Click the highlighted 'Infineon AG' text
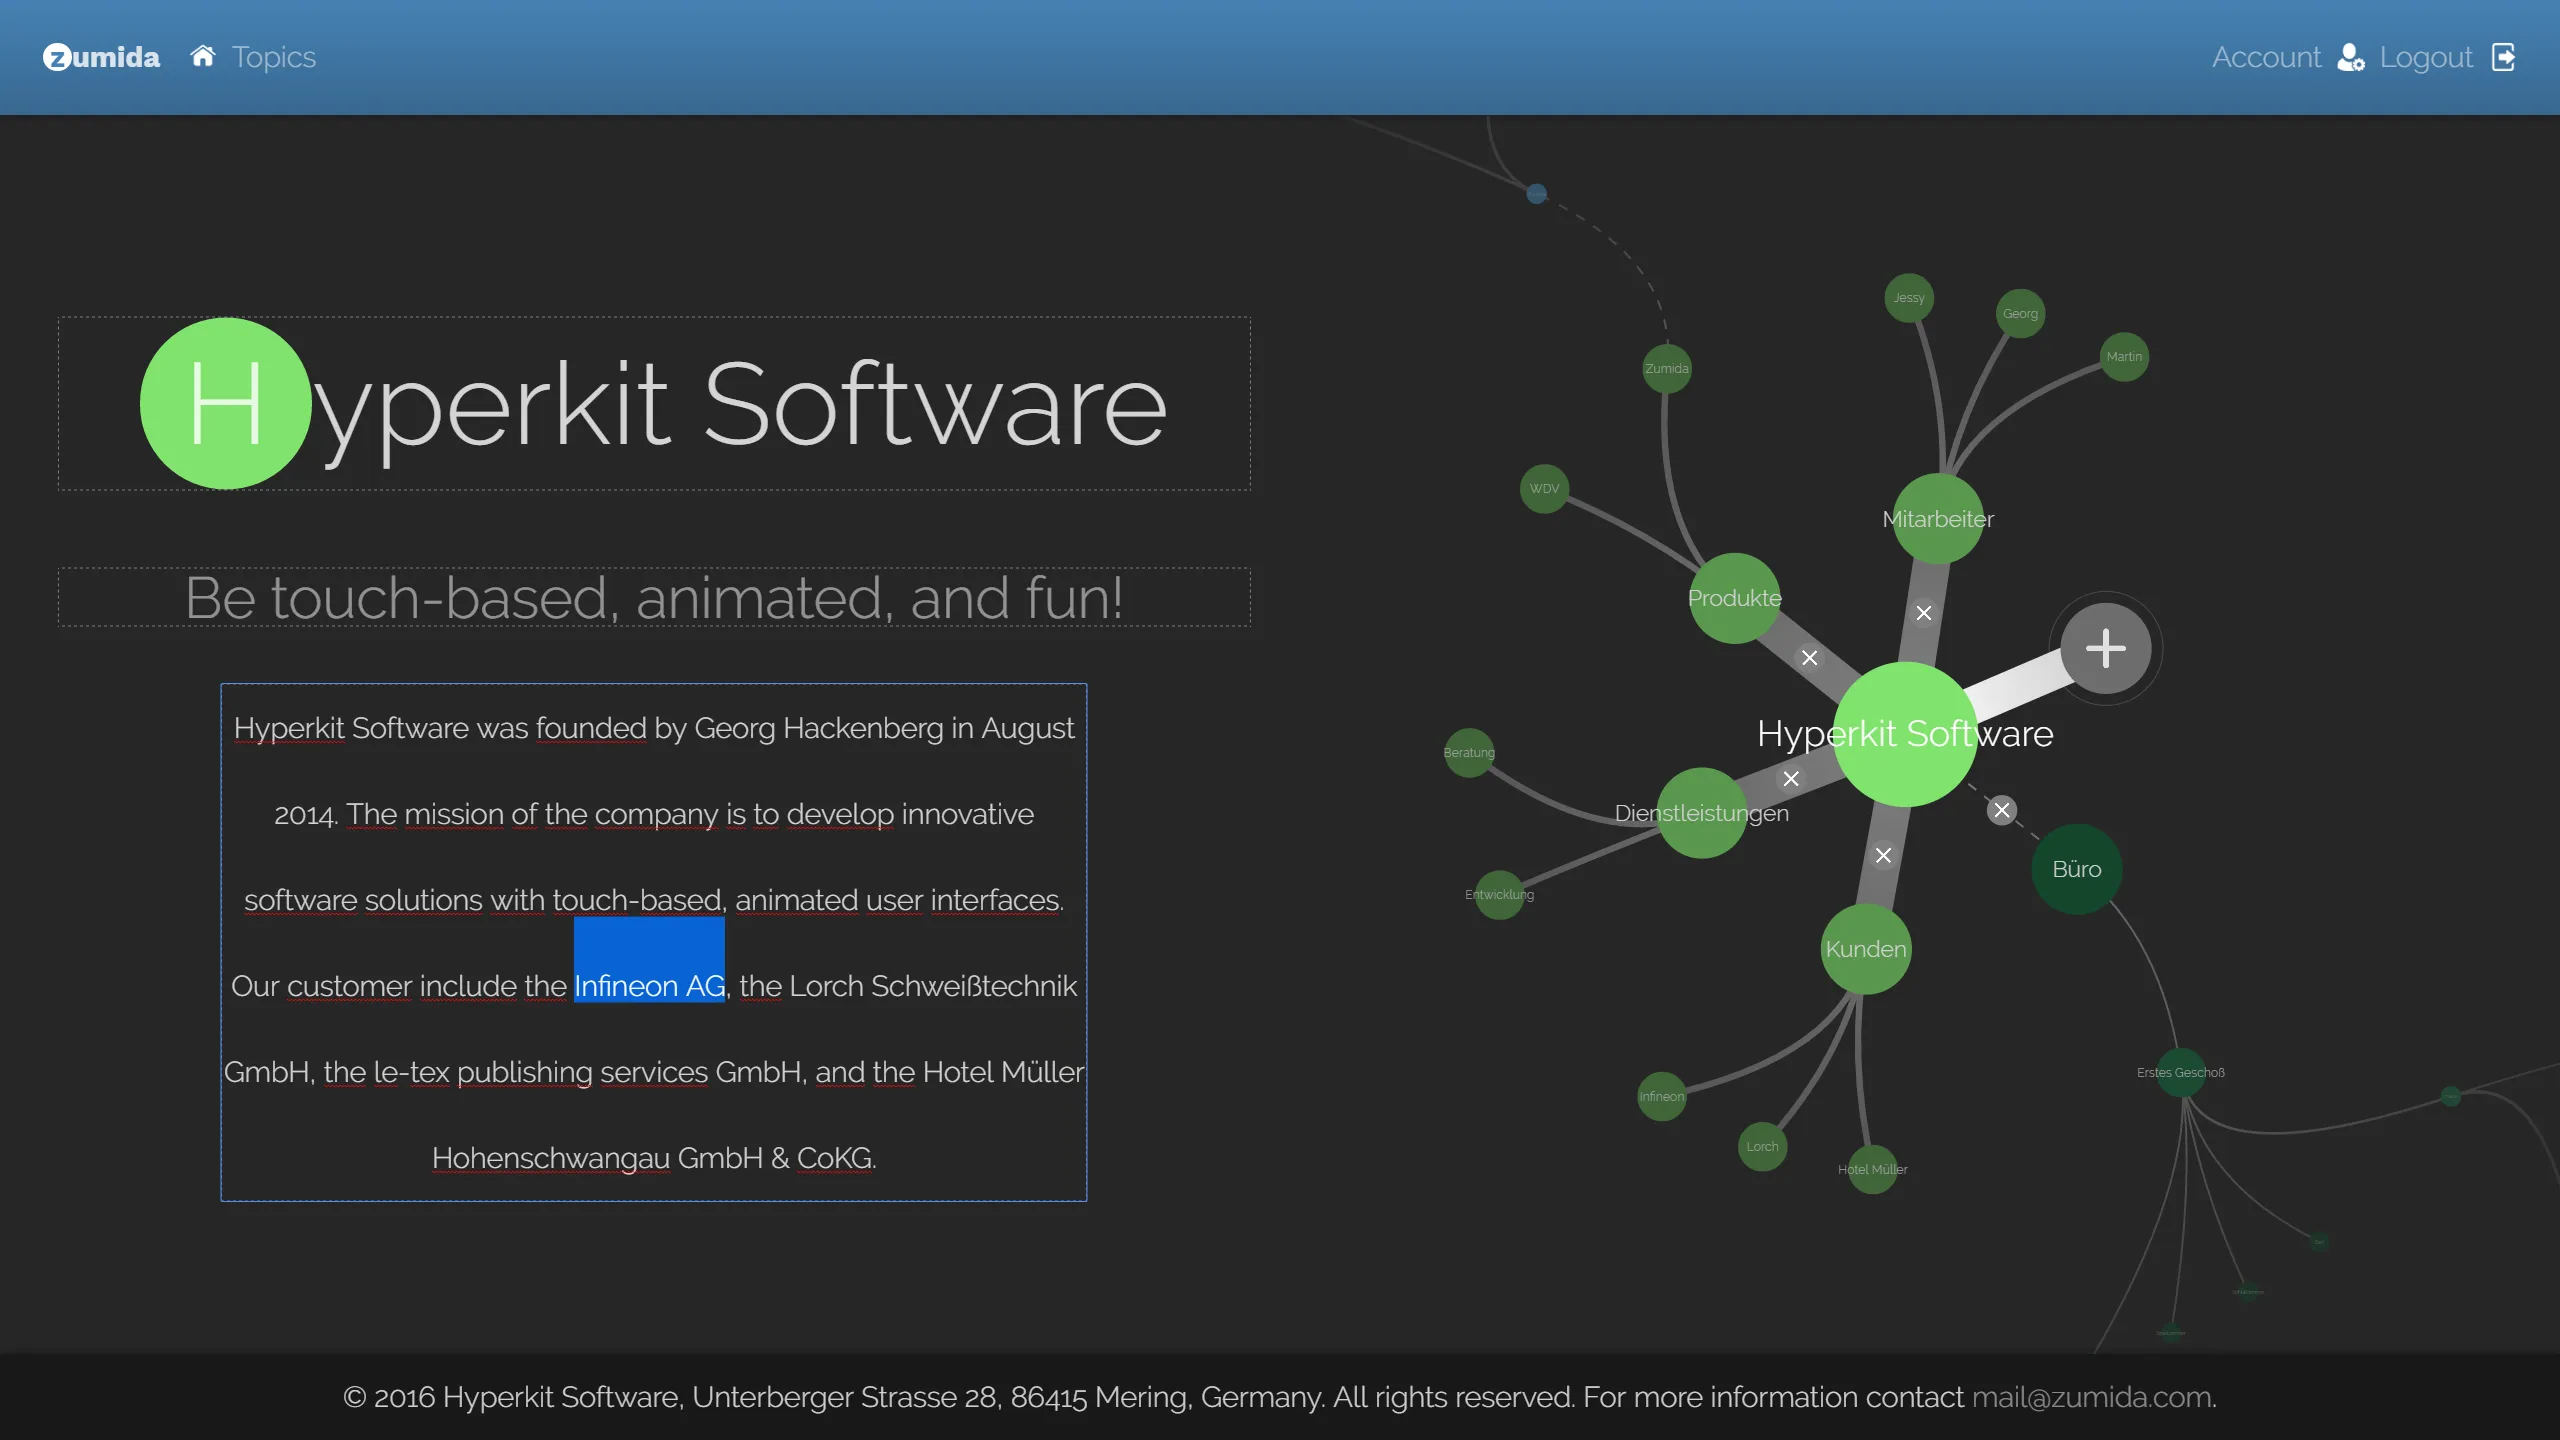Viewport: 2560px width, 1440px height. tap(650, 986)
